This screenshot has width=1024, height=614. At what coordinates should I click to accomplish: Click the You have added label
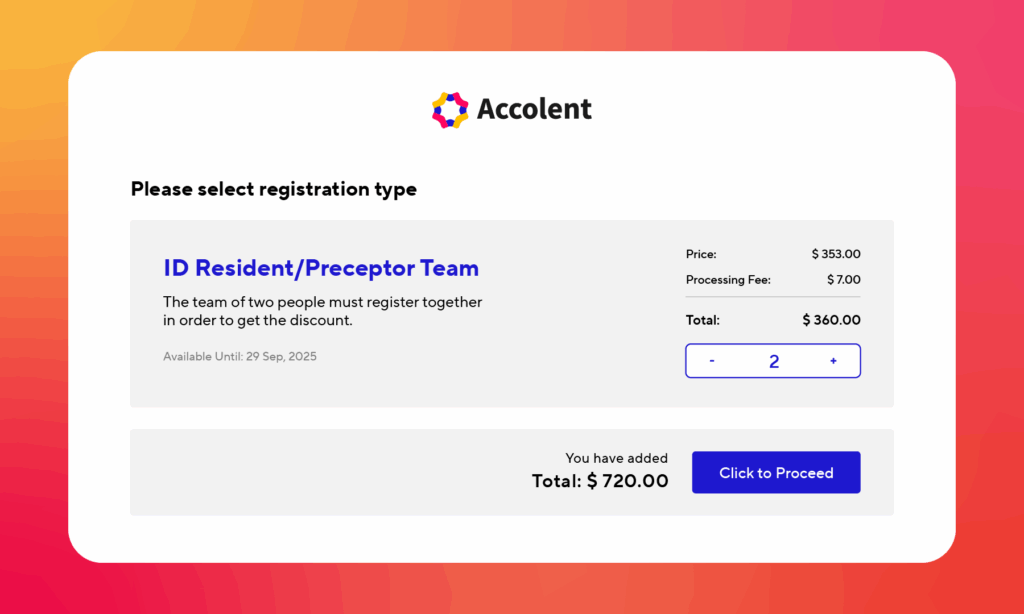point(616,458)
